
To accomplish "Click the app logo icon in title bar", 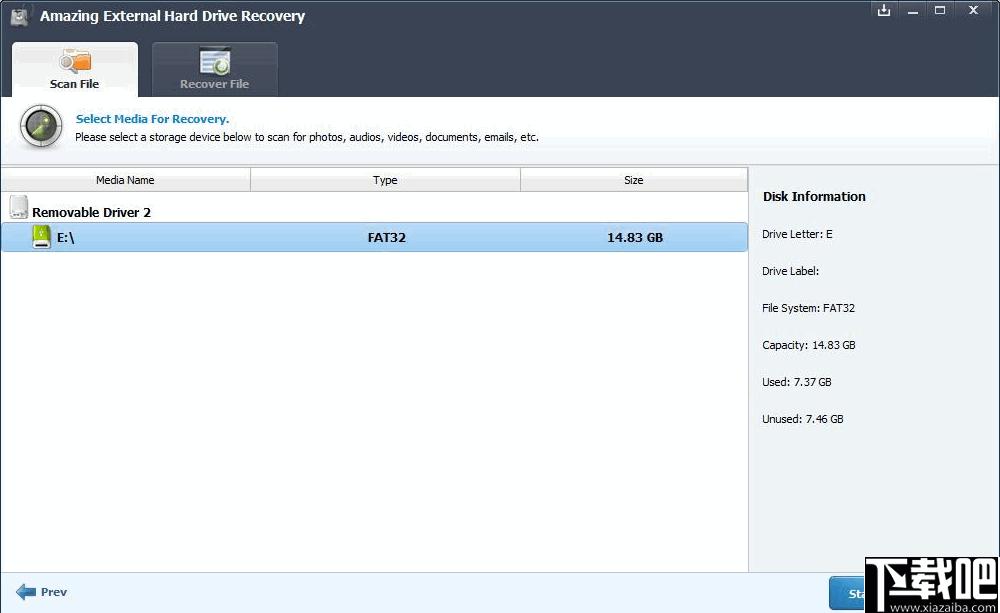I will [20, 17].
